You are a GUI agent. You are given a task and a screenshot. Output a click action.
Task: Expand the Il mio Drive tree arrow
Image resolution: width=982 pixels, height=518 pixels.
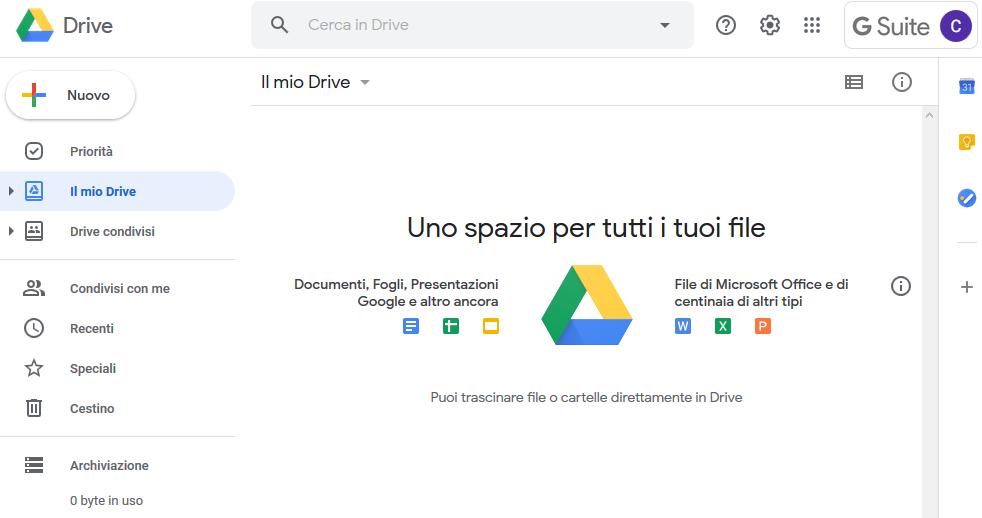click(x=11, y=191)
